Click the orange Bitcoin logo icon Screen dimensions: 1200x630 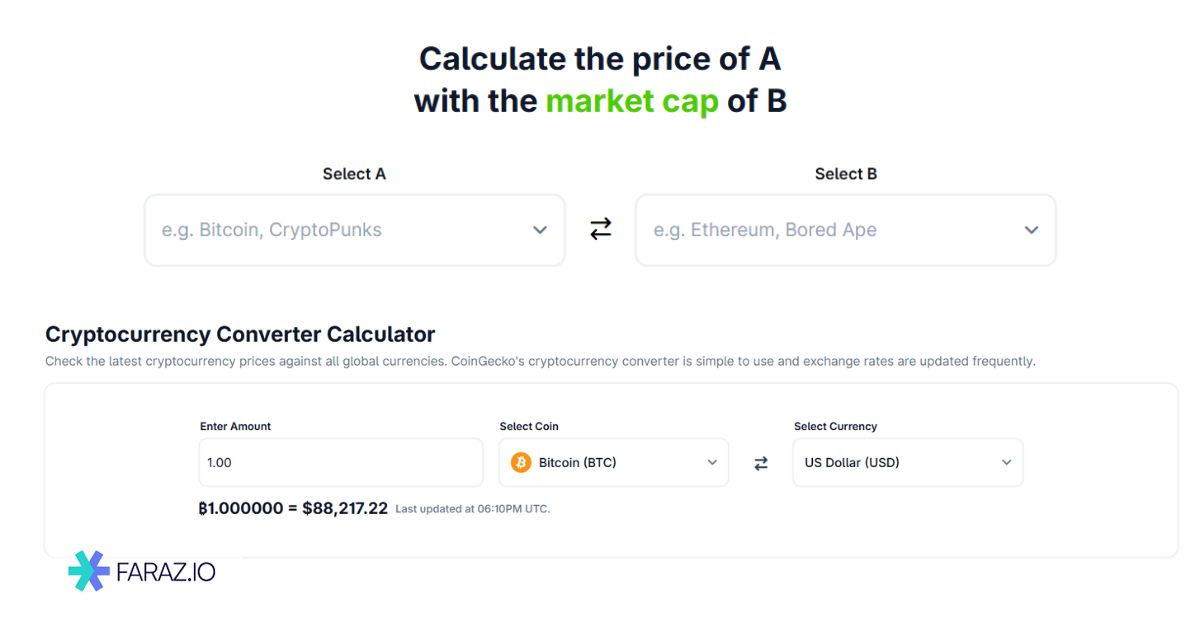[521, 463]
